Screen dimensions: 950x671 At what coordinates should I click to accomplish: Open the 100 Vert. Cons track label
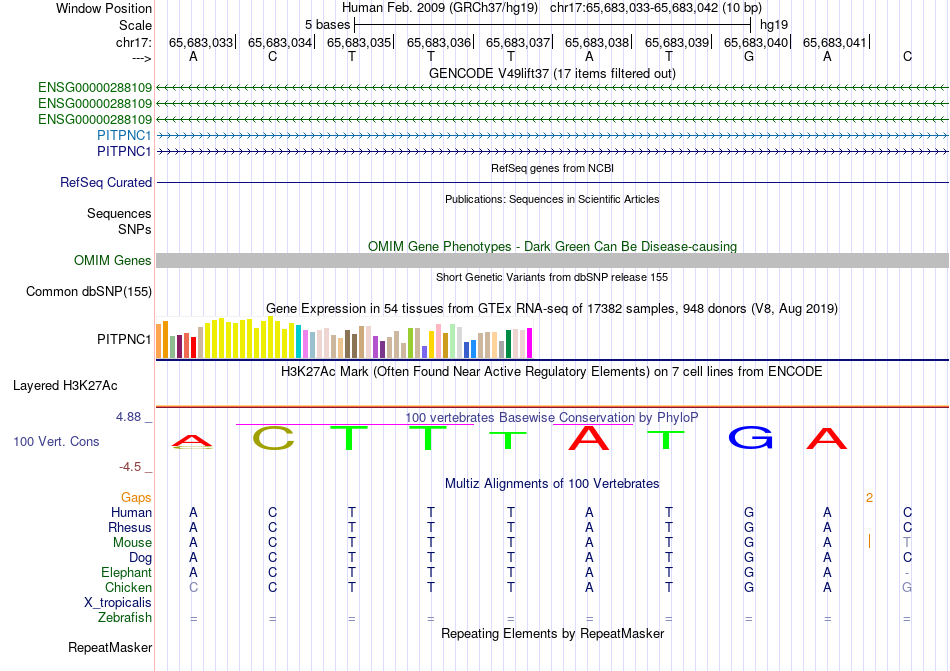[56, 441]
